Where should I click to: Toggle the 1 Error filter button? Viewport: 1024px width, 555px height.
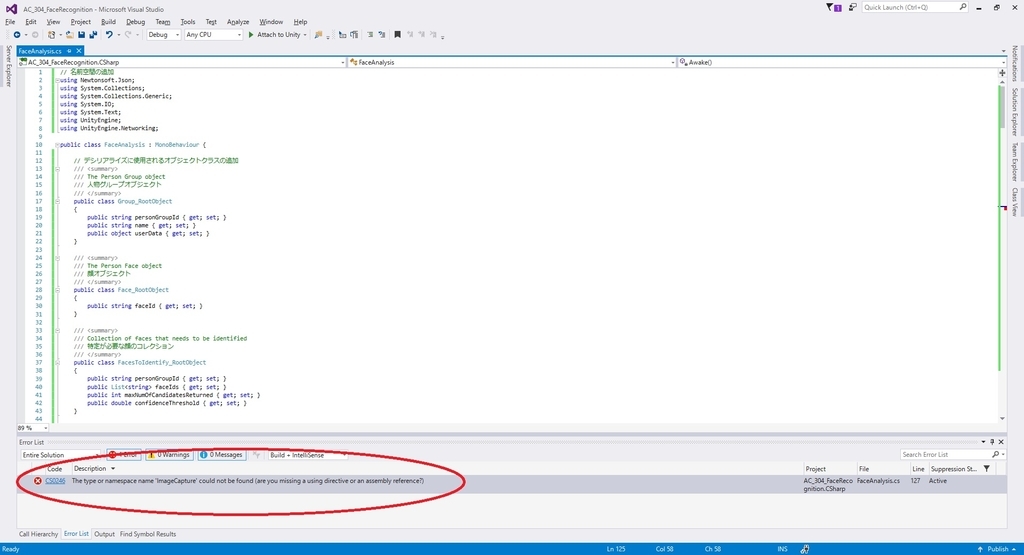(x=123, y=455)
